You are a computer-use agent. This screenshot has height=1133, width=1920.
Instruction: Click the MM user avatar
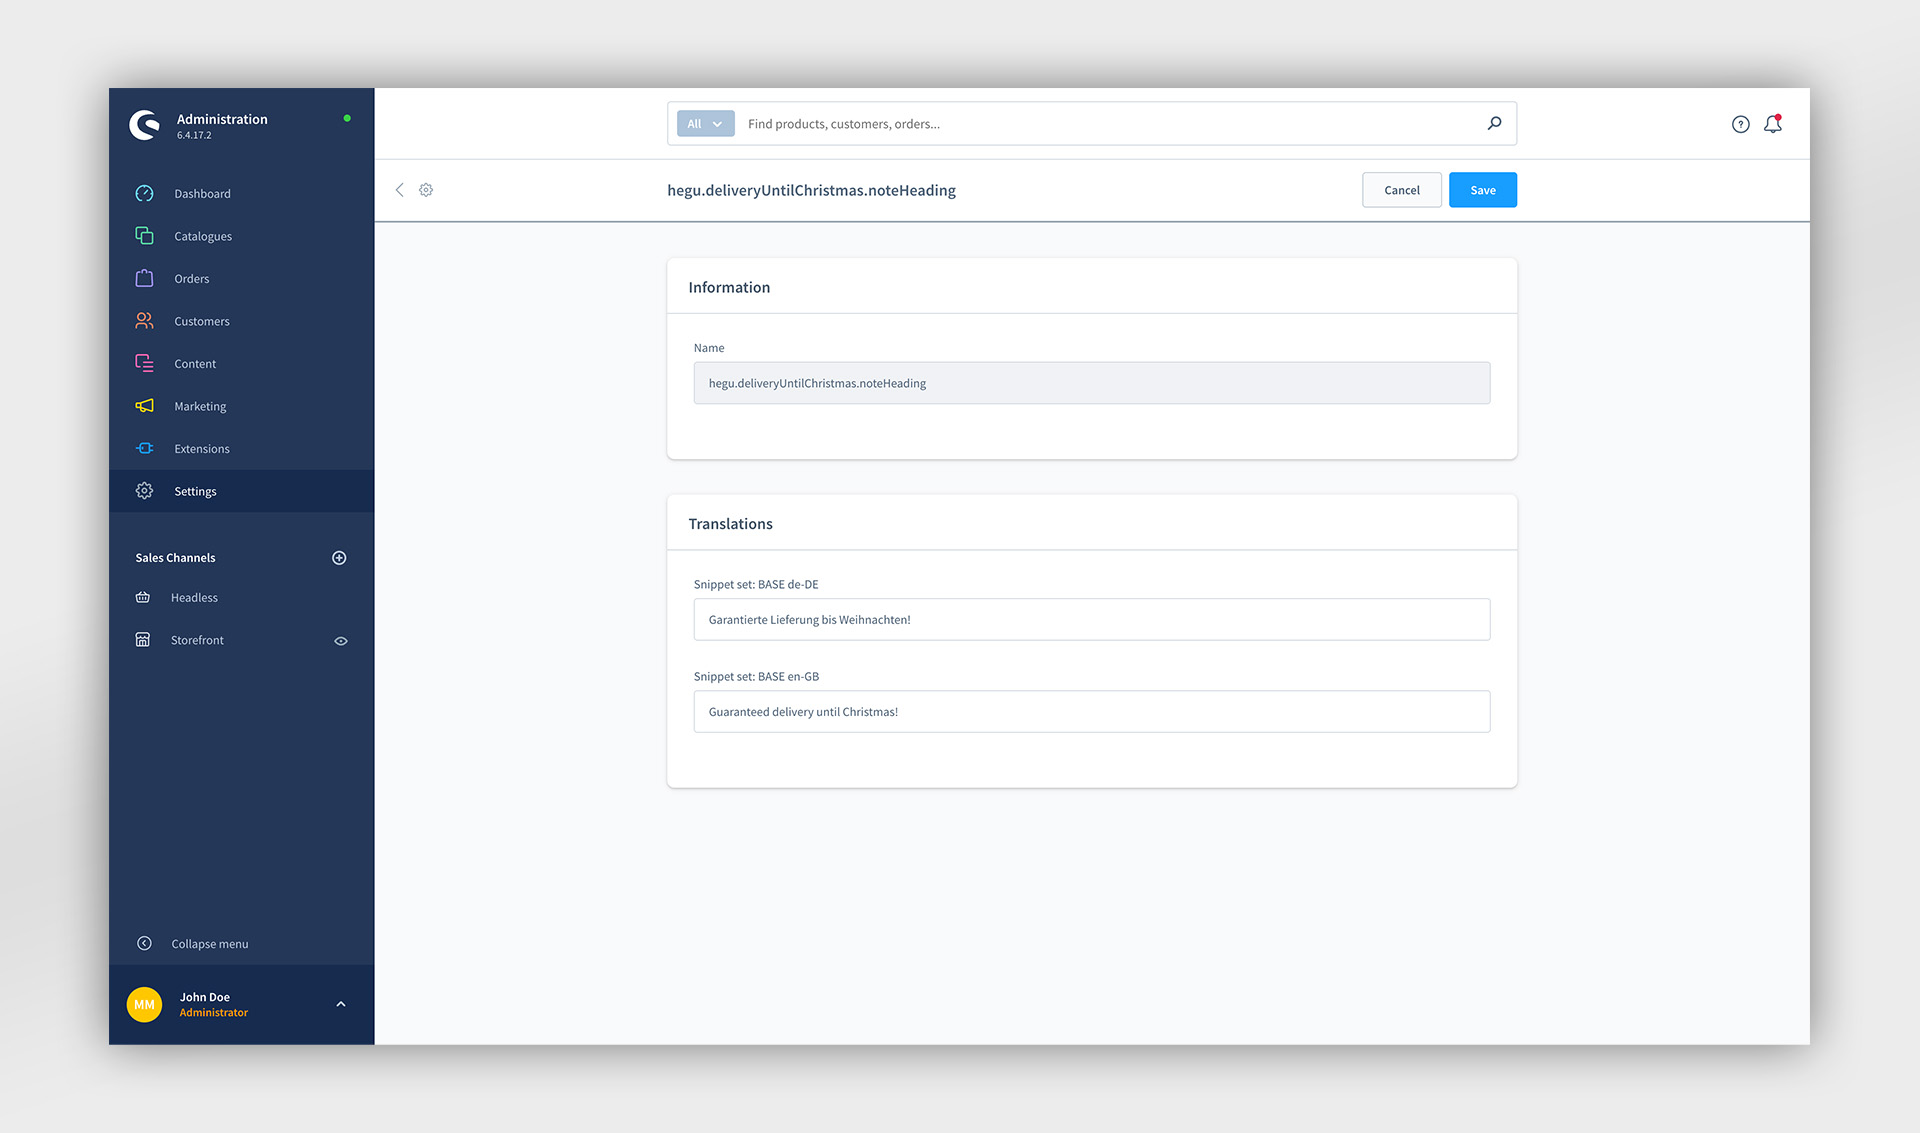pos(145,1004)
